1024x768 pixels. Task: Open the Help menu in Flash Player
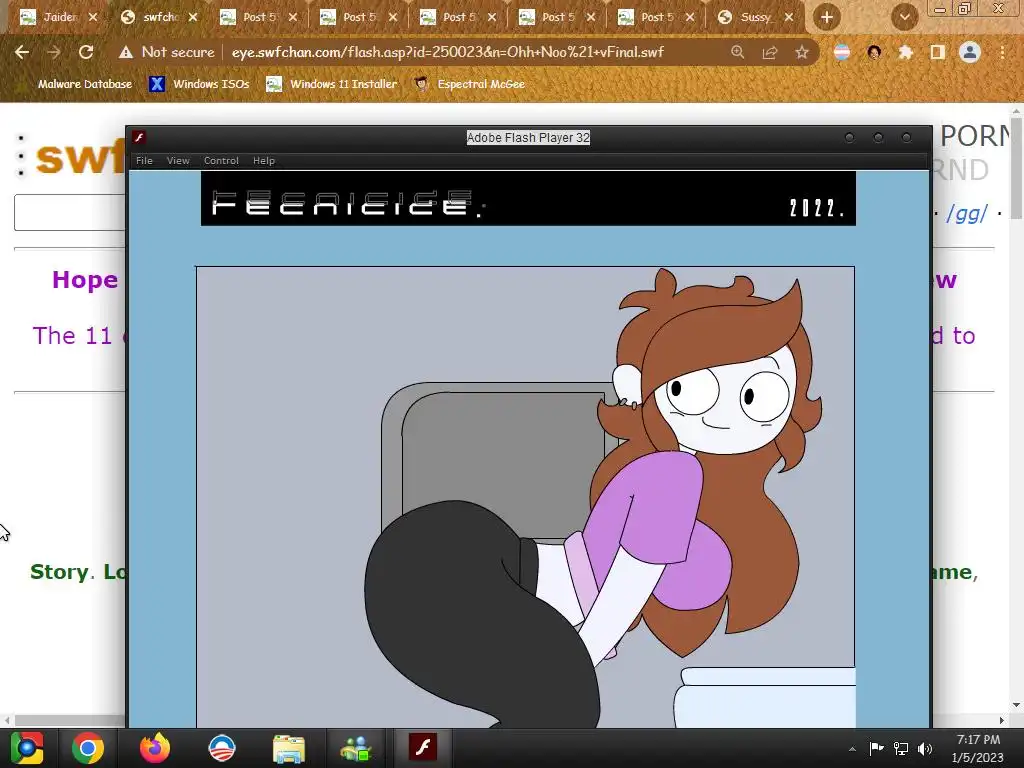(x=264, y=161)
